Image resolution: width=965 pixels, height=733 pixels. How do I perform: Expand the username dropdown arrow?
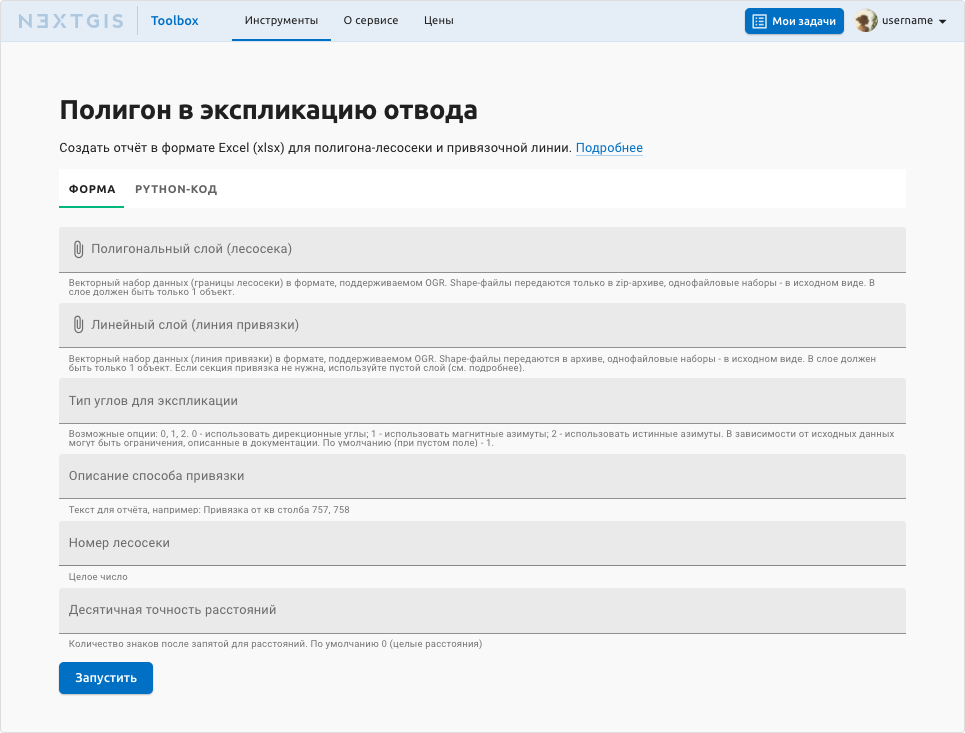pyautogui.click(x=942, y=22)
